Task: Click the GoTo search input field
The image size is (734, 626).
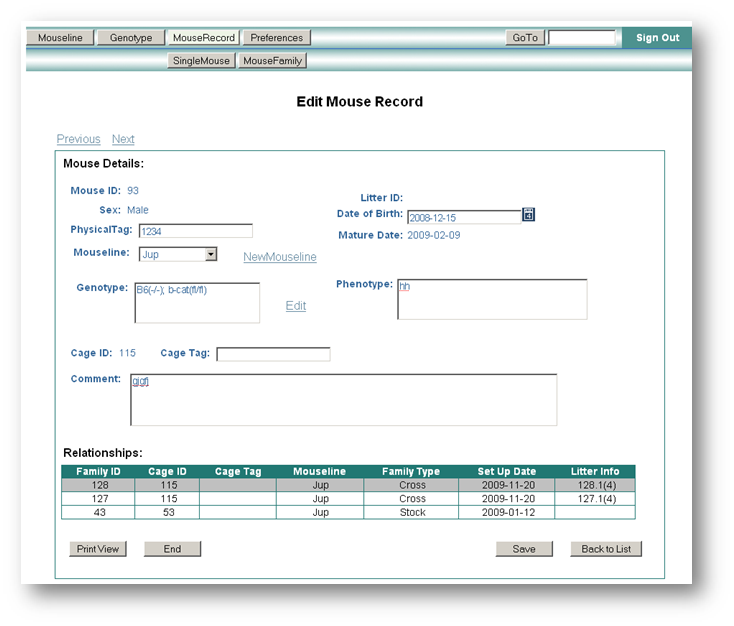Action: tap(581, 38)
